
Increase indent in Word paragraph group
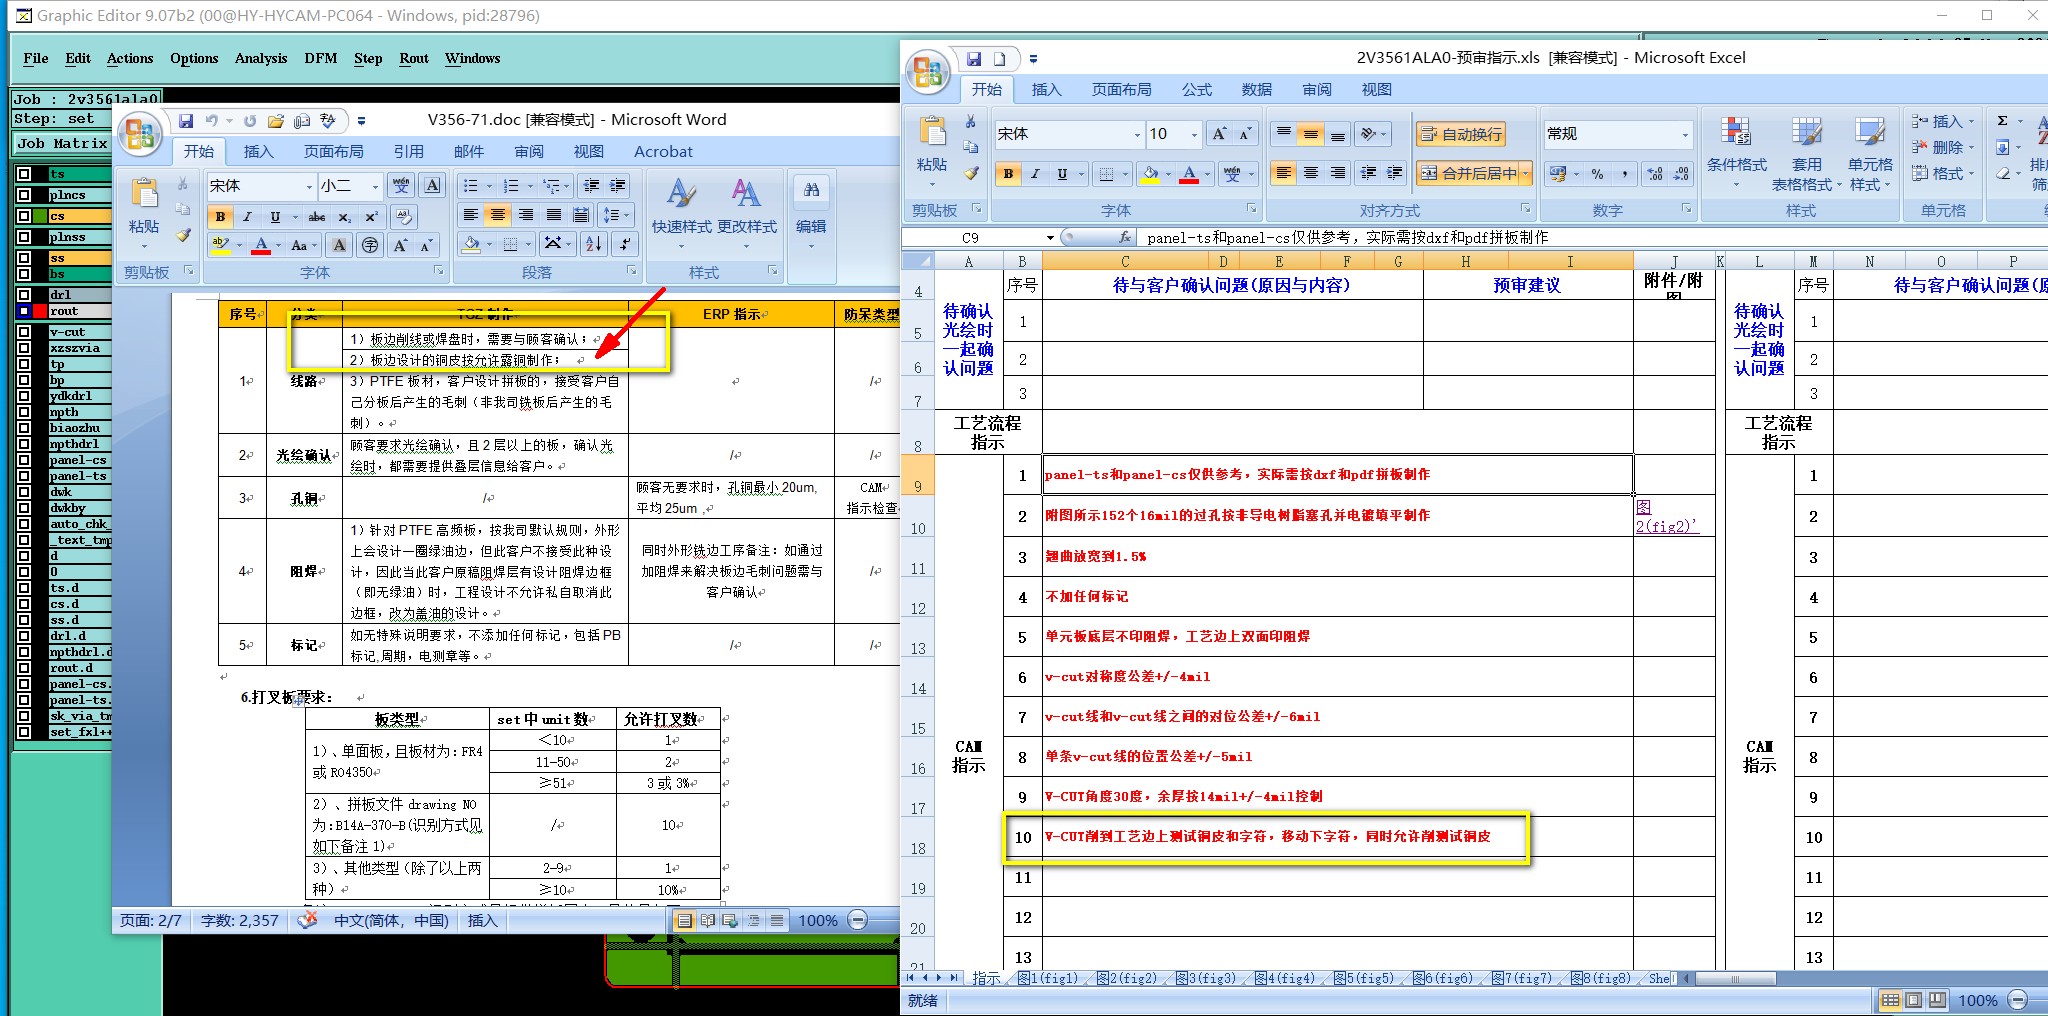click(x=619, y=186)
